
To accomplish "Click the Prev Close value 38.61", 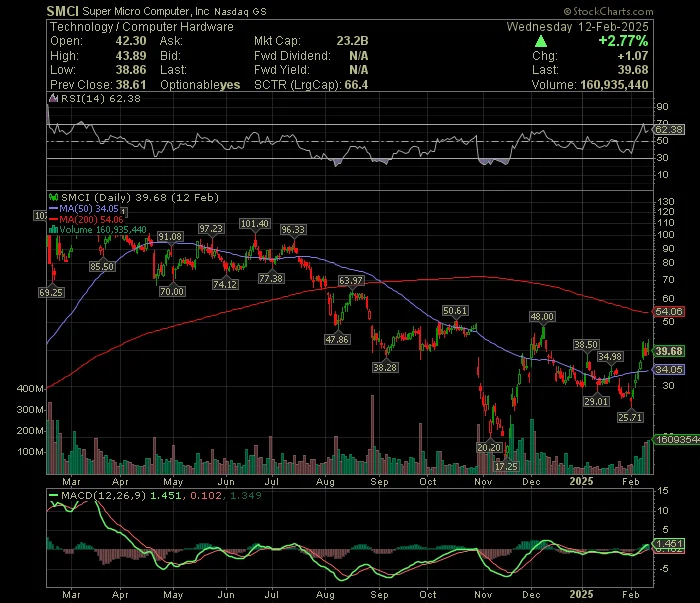I will (131, 85).
